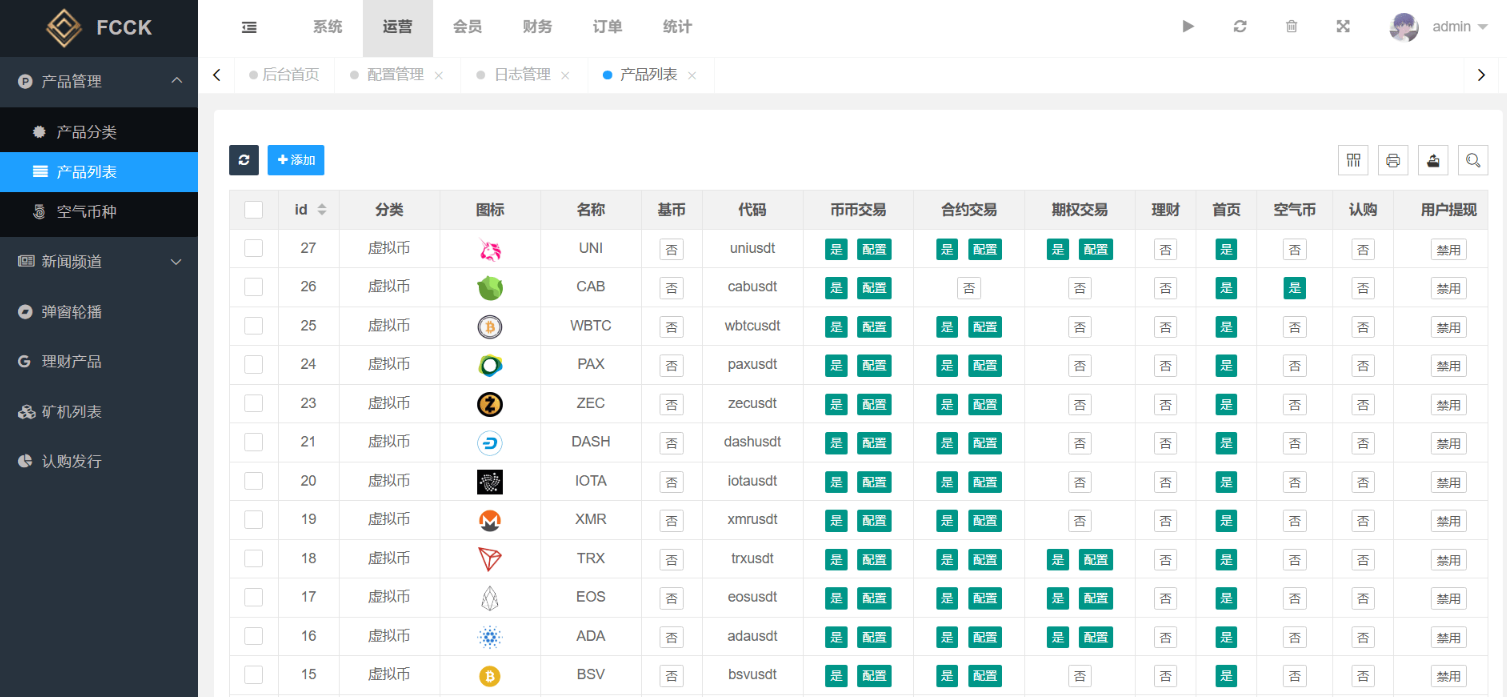Click the blue 添加 button
Screen dimensions: 1507x697
point(296,160)
